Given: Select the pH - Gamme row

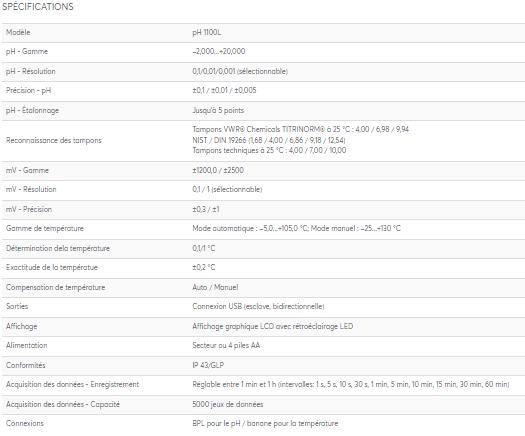Looking at the screenshot, I should click(263, 52).
